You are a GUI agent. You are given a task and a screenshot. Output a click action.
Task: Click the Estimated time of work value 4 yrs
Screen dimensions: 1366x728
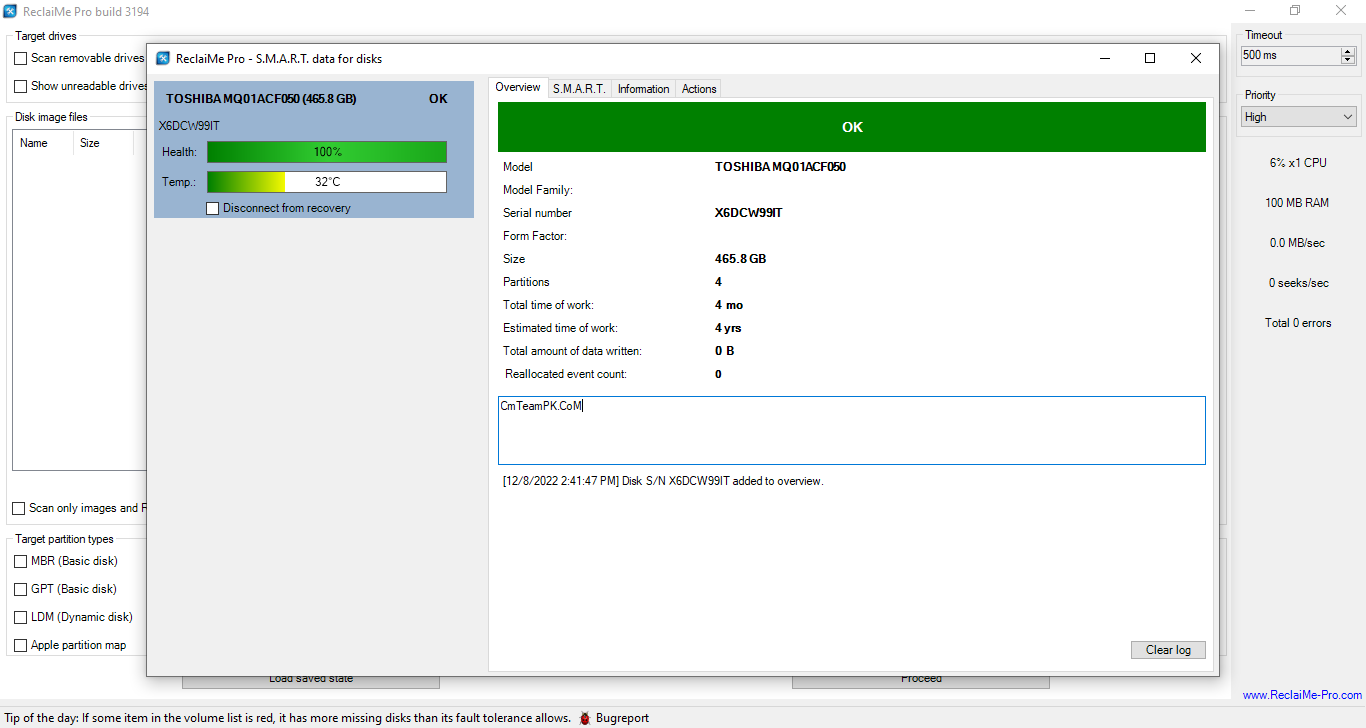728,328
